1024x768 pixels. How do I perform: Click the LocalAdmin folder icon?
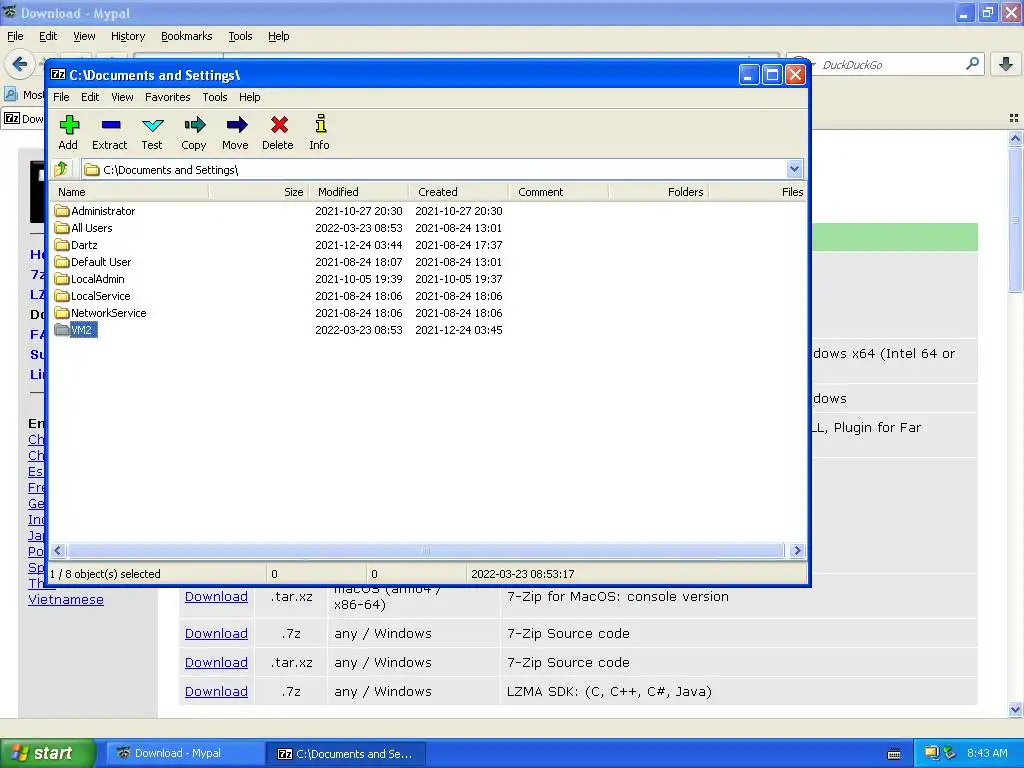click(62, 279)
